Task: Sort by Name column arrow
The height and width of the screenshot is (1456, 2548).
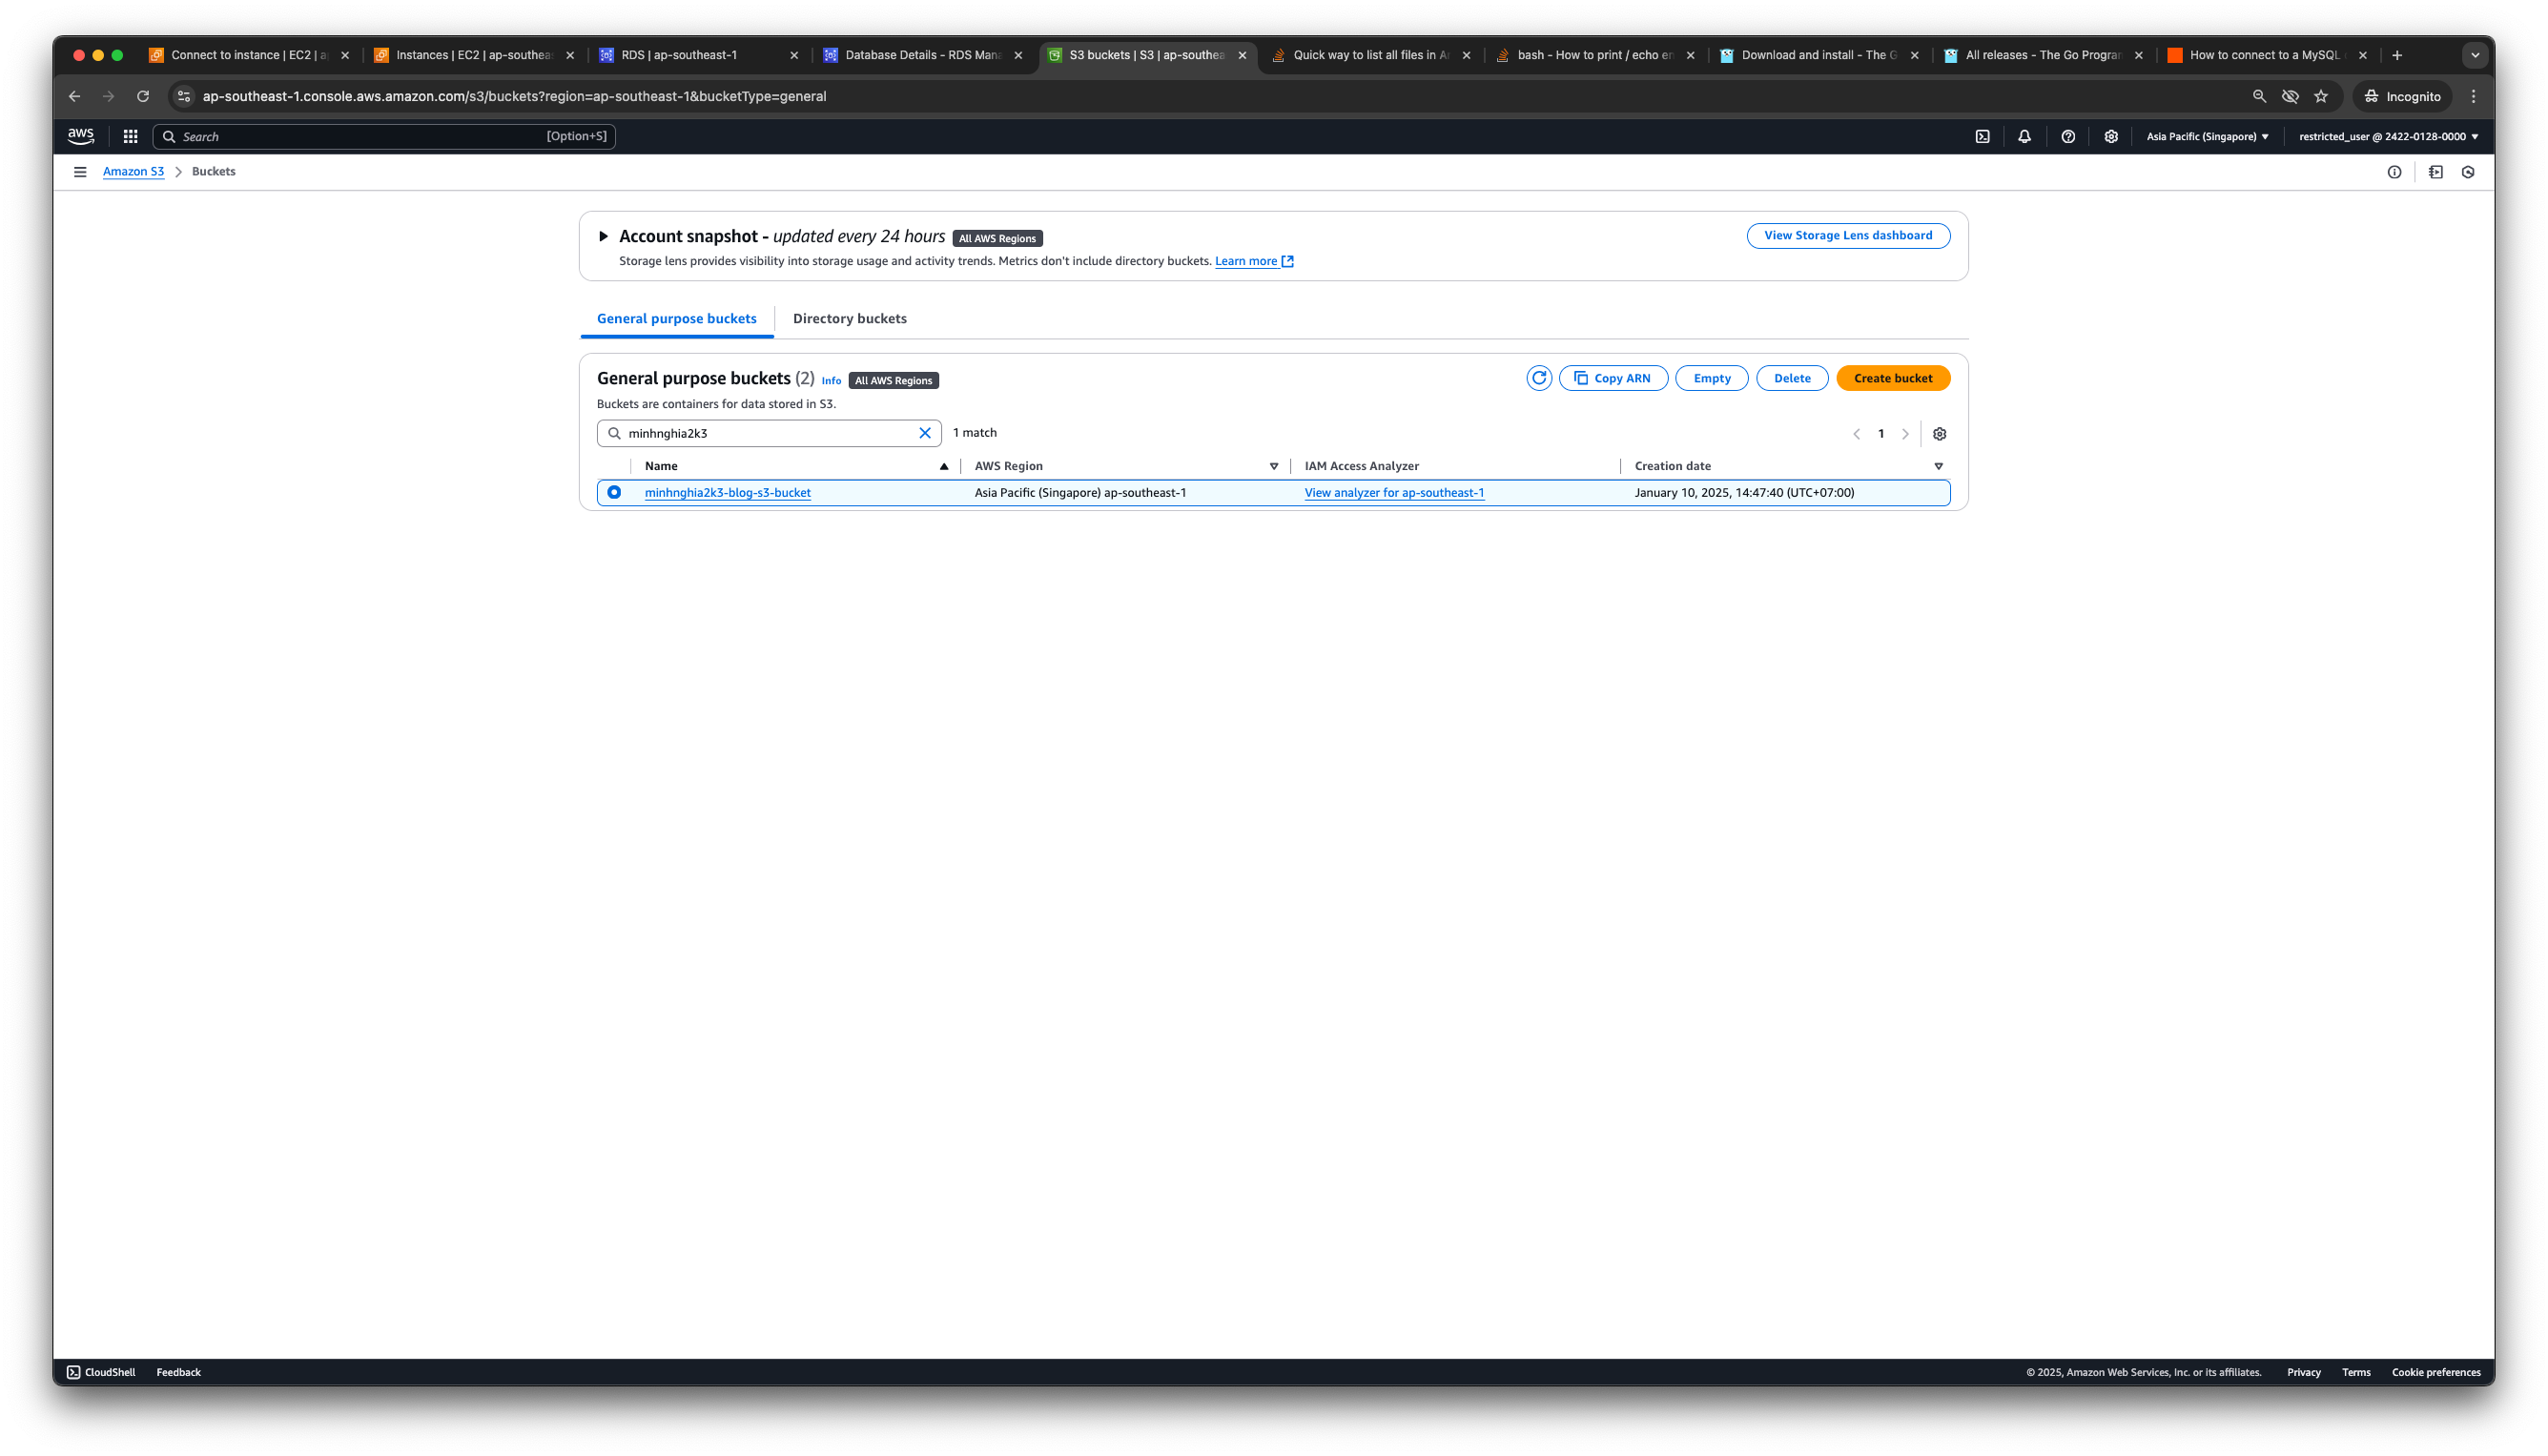Action: (x=943, y=467)
